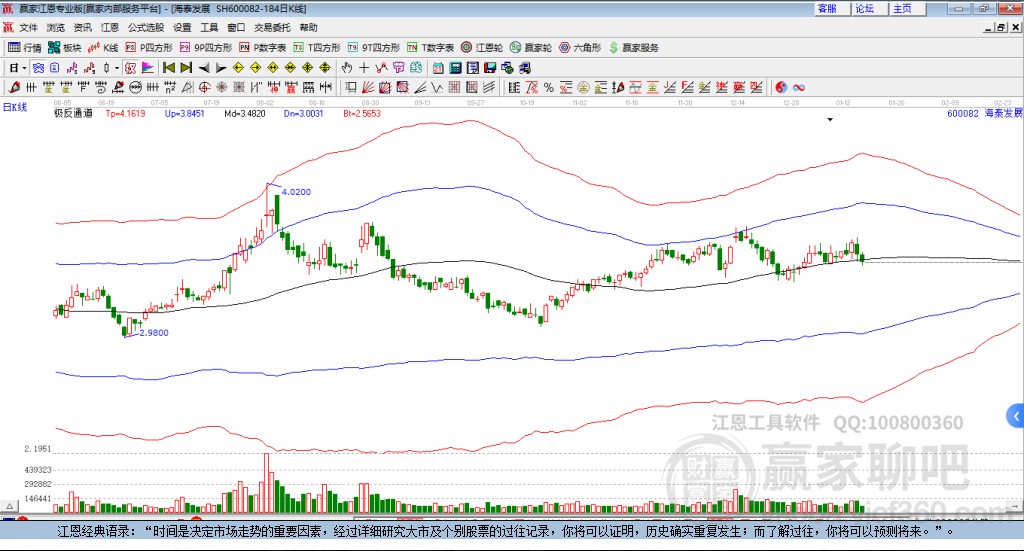Click the 日K线 chart label
This screenshot has height=551, width=1024.
tap(15, 107)
